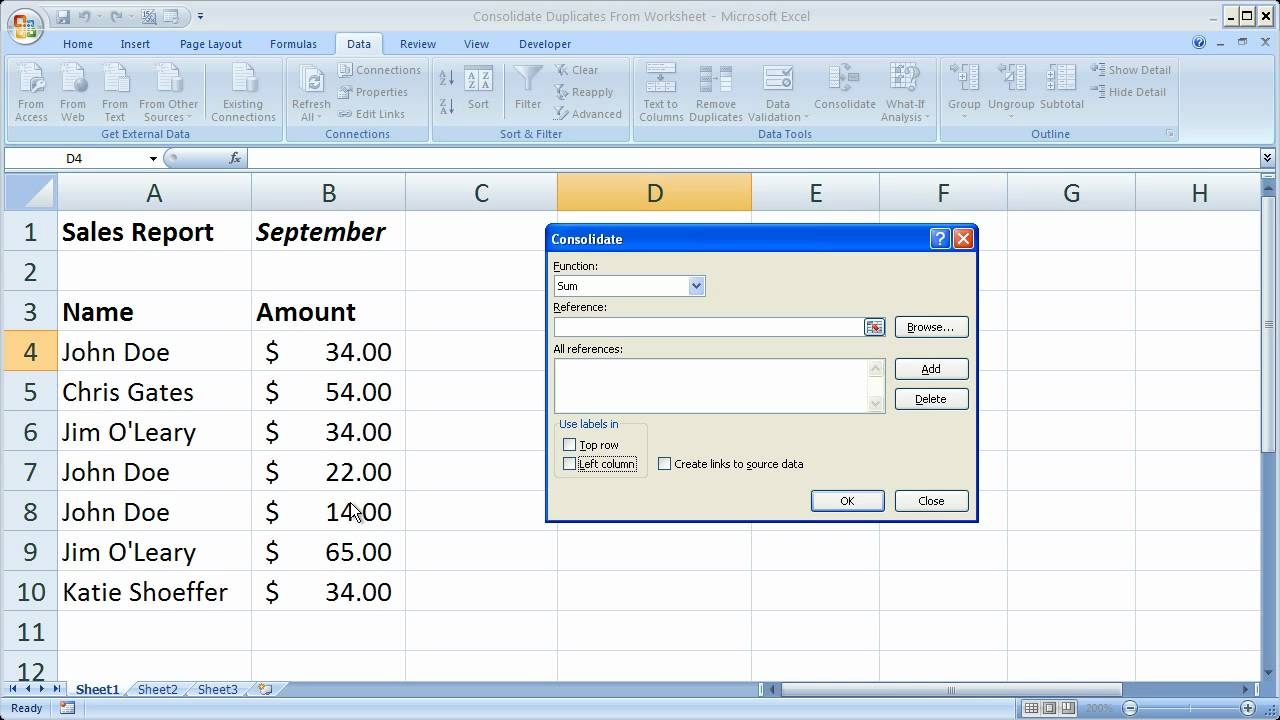1280x720 pixels.
Task: Click the Add button for references
Action: pyautogui.click(x=930, y=368)
